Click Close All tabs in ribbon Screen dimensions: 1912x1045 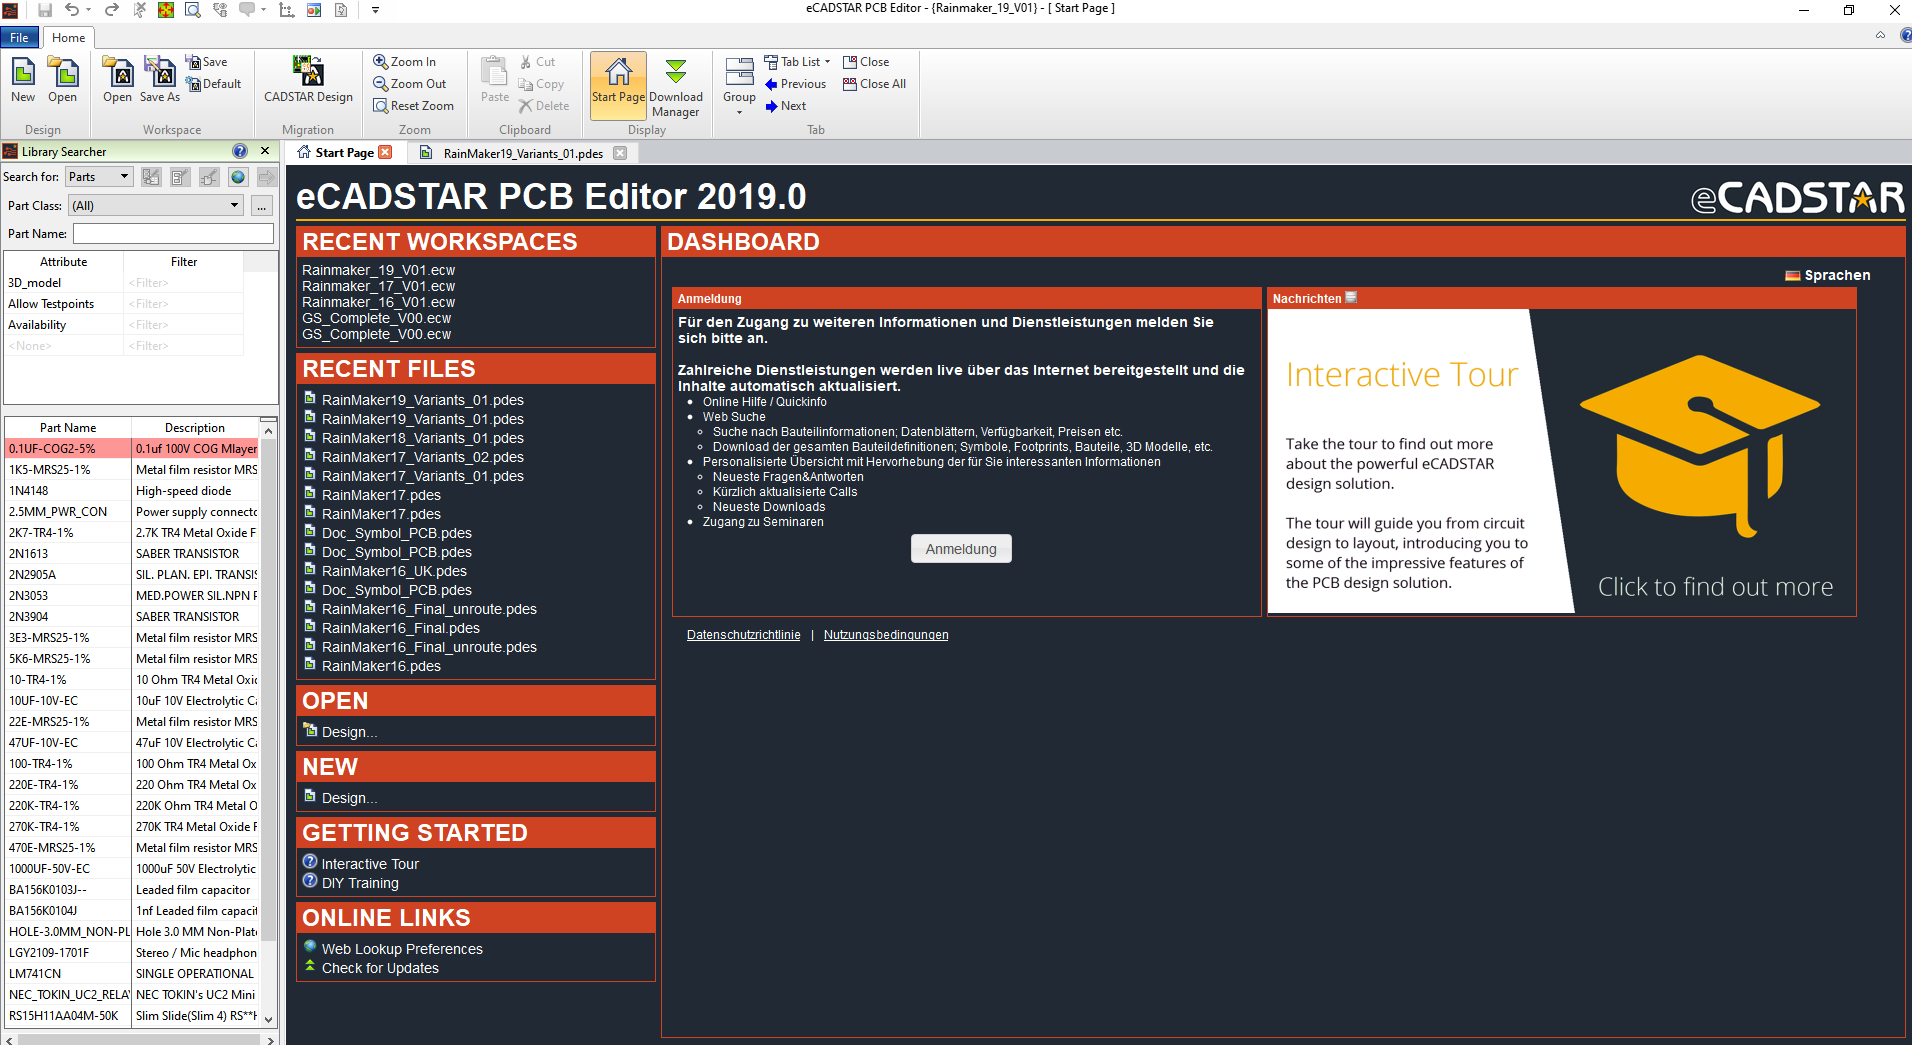coord(875,84)
